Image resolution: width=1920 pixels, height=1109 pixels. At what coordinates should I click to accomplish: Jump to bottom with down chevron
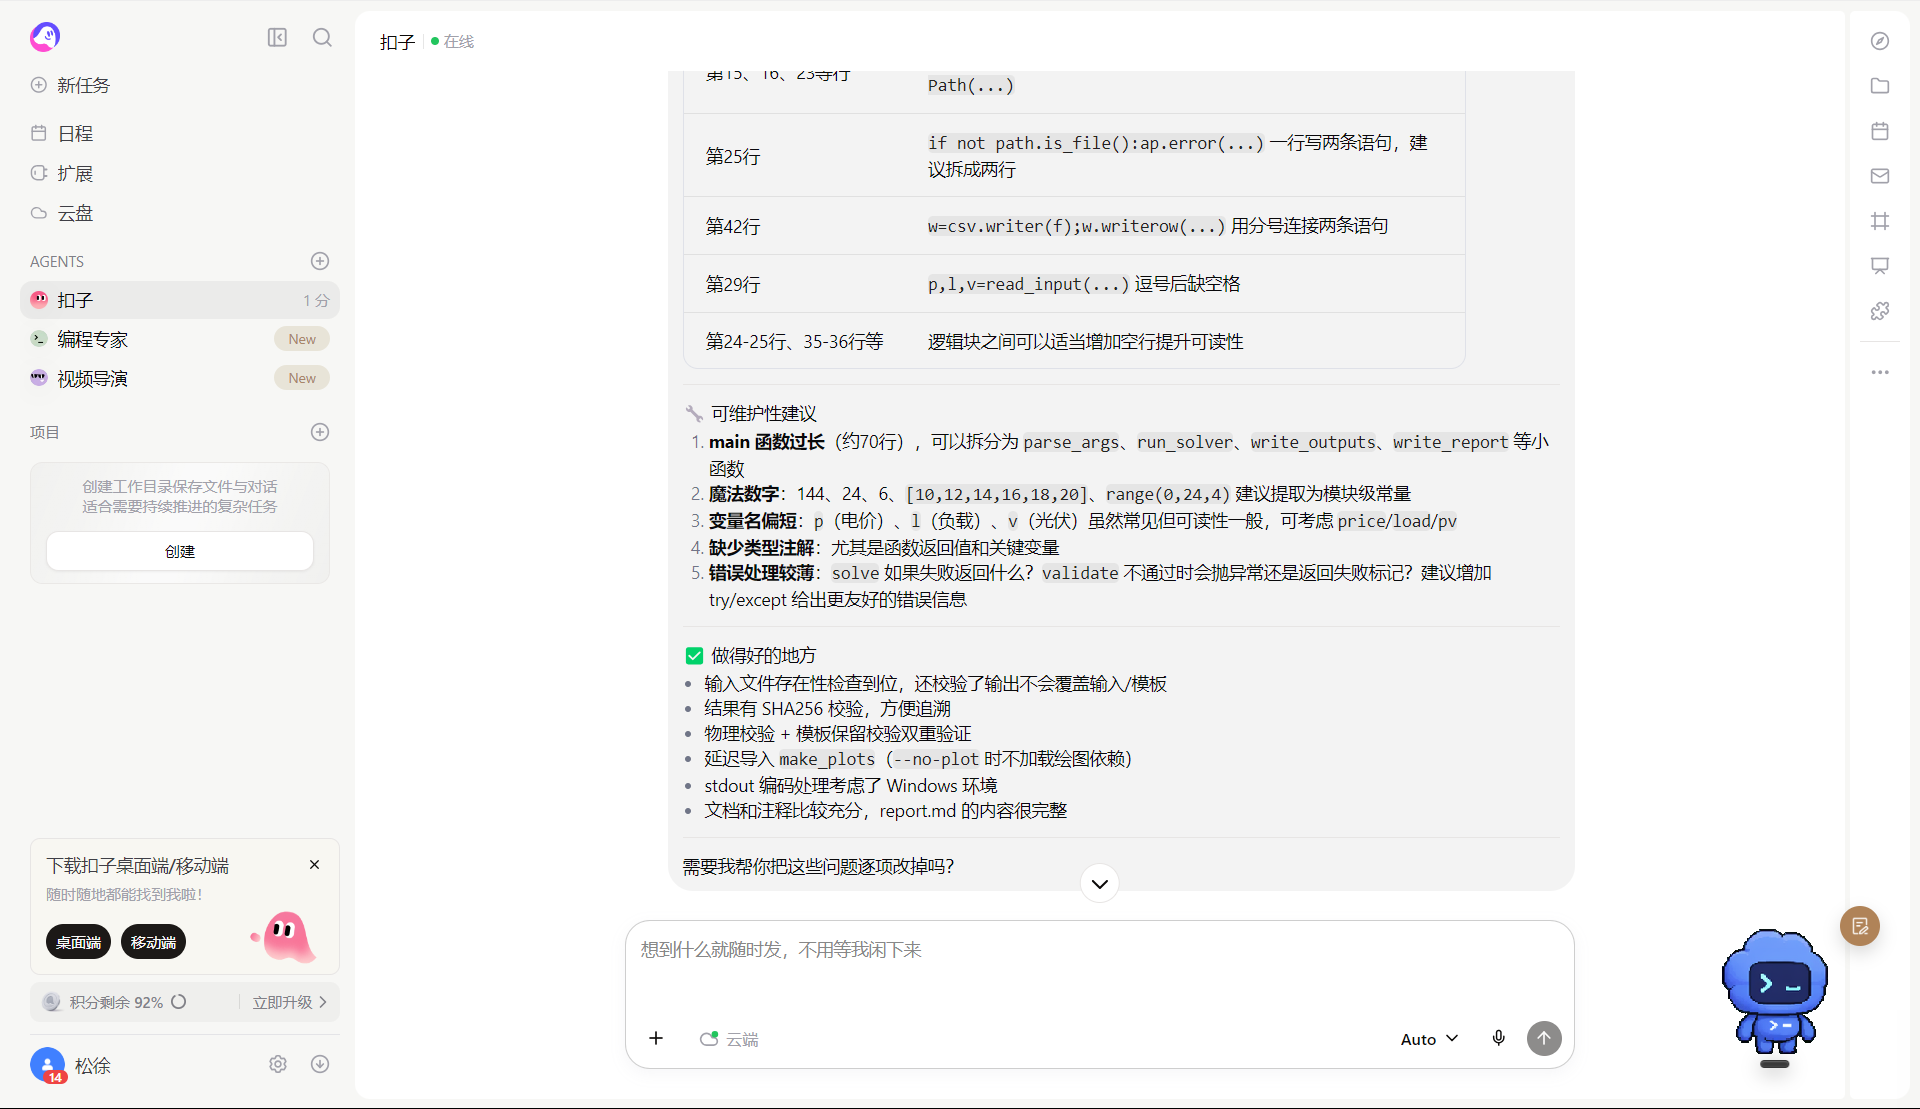[1100, 883]
